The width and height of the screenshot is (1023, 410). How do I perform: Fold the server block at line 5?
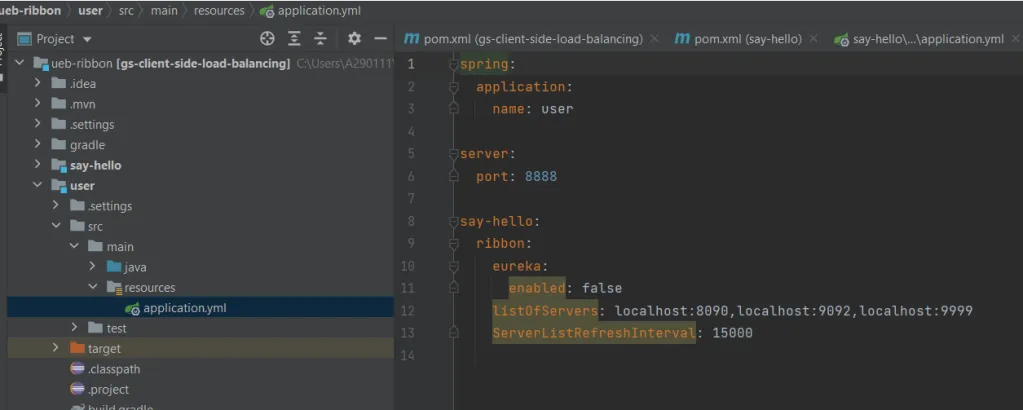pyautogui.click(x=453, y=155)
